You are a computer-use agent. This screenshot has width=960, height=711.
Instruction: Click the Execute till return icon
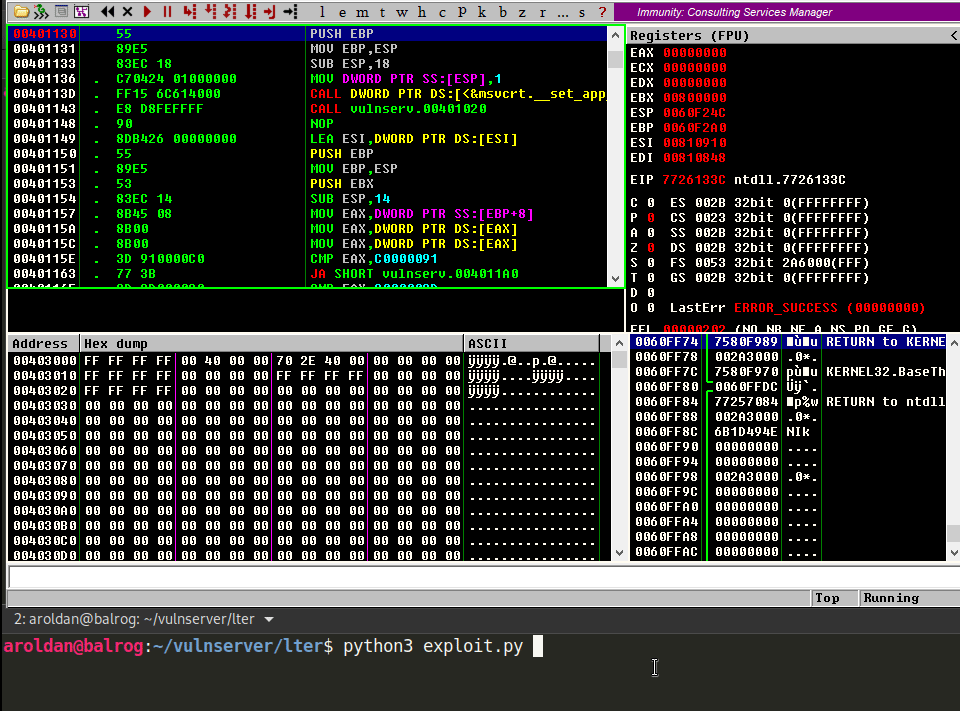[270, 12]
